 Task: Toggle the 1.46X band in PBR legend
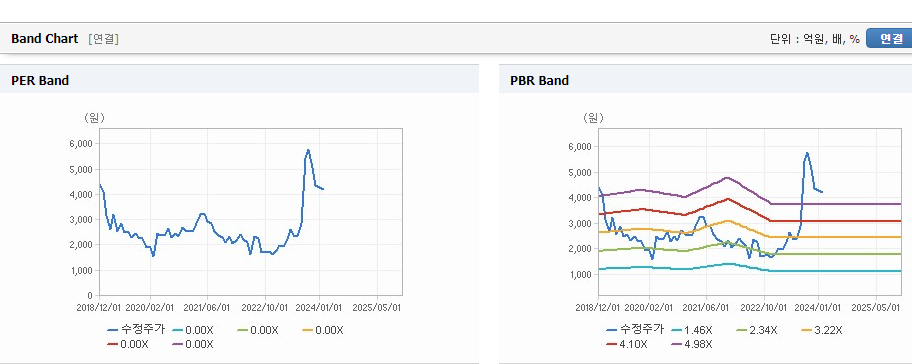click(x=692, y=330)
